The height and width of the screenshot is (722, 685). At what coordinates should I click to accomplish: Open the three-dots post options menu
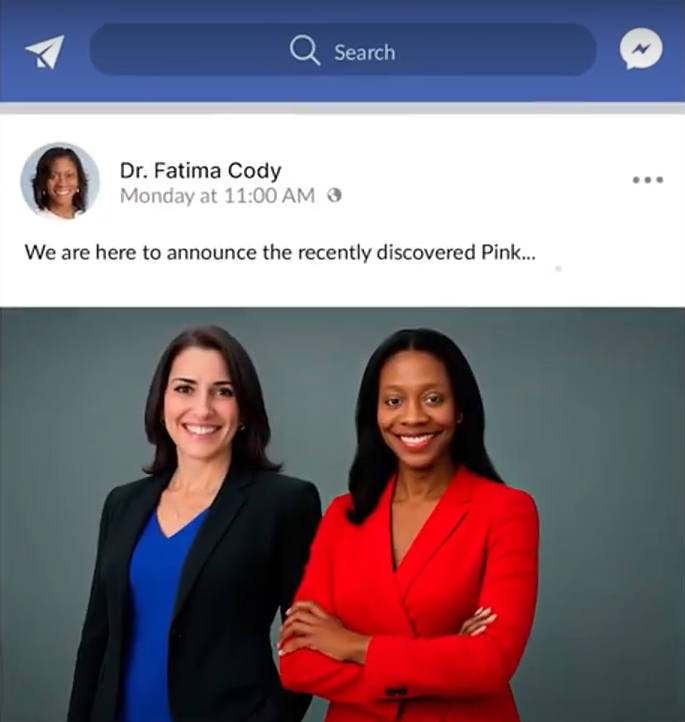coord(648,180)
